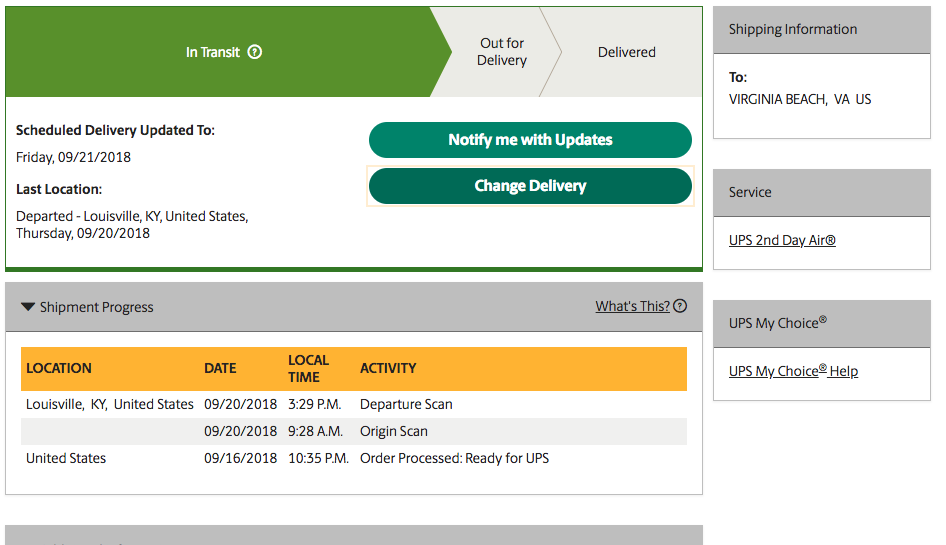Collapse the Shipment Progress section triangle
The width and height of the screenshot is (946, 545).
pyautogui.click(x=28, y=307)
